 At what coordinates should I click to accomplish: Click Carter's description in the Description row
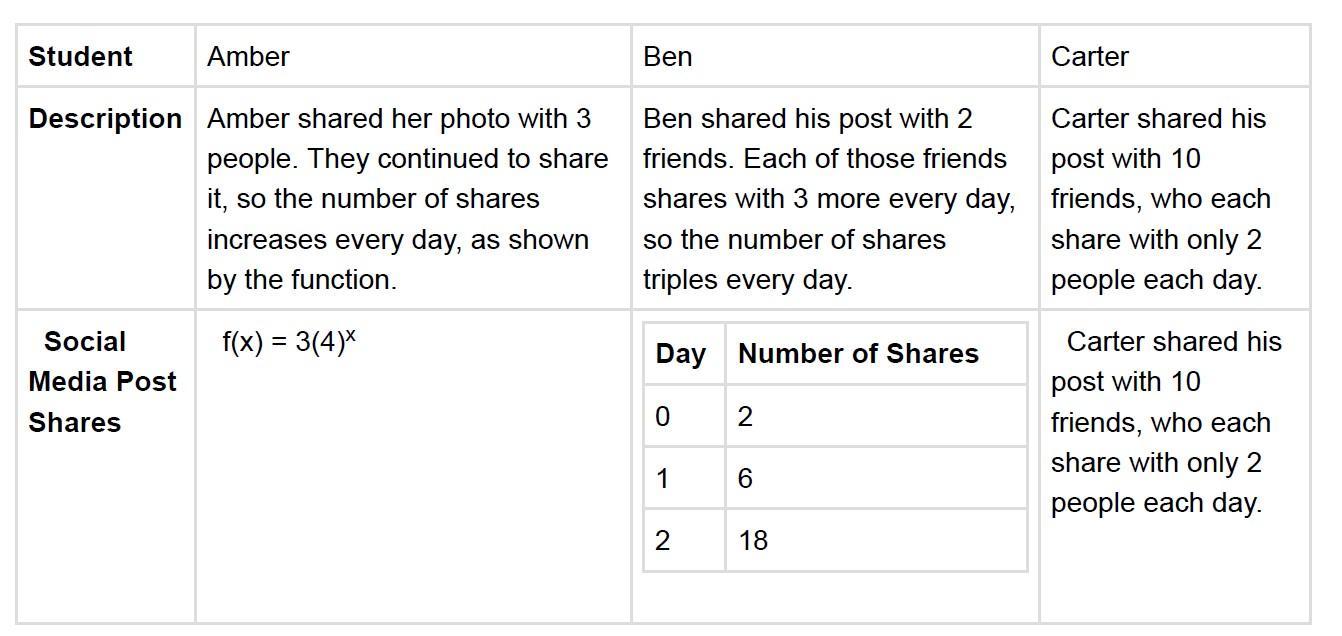pyautogui.click(x=1161, y=199)
